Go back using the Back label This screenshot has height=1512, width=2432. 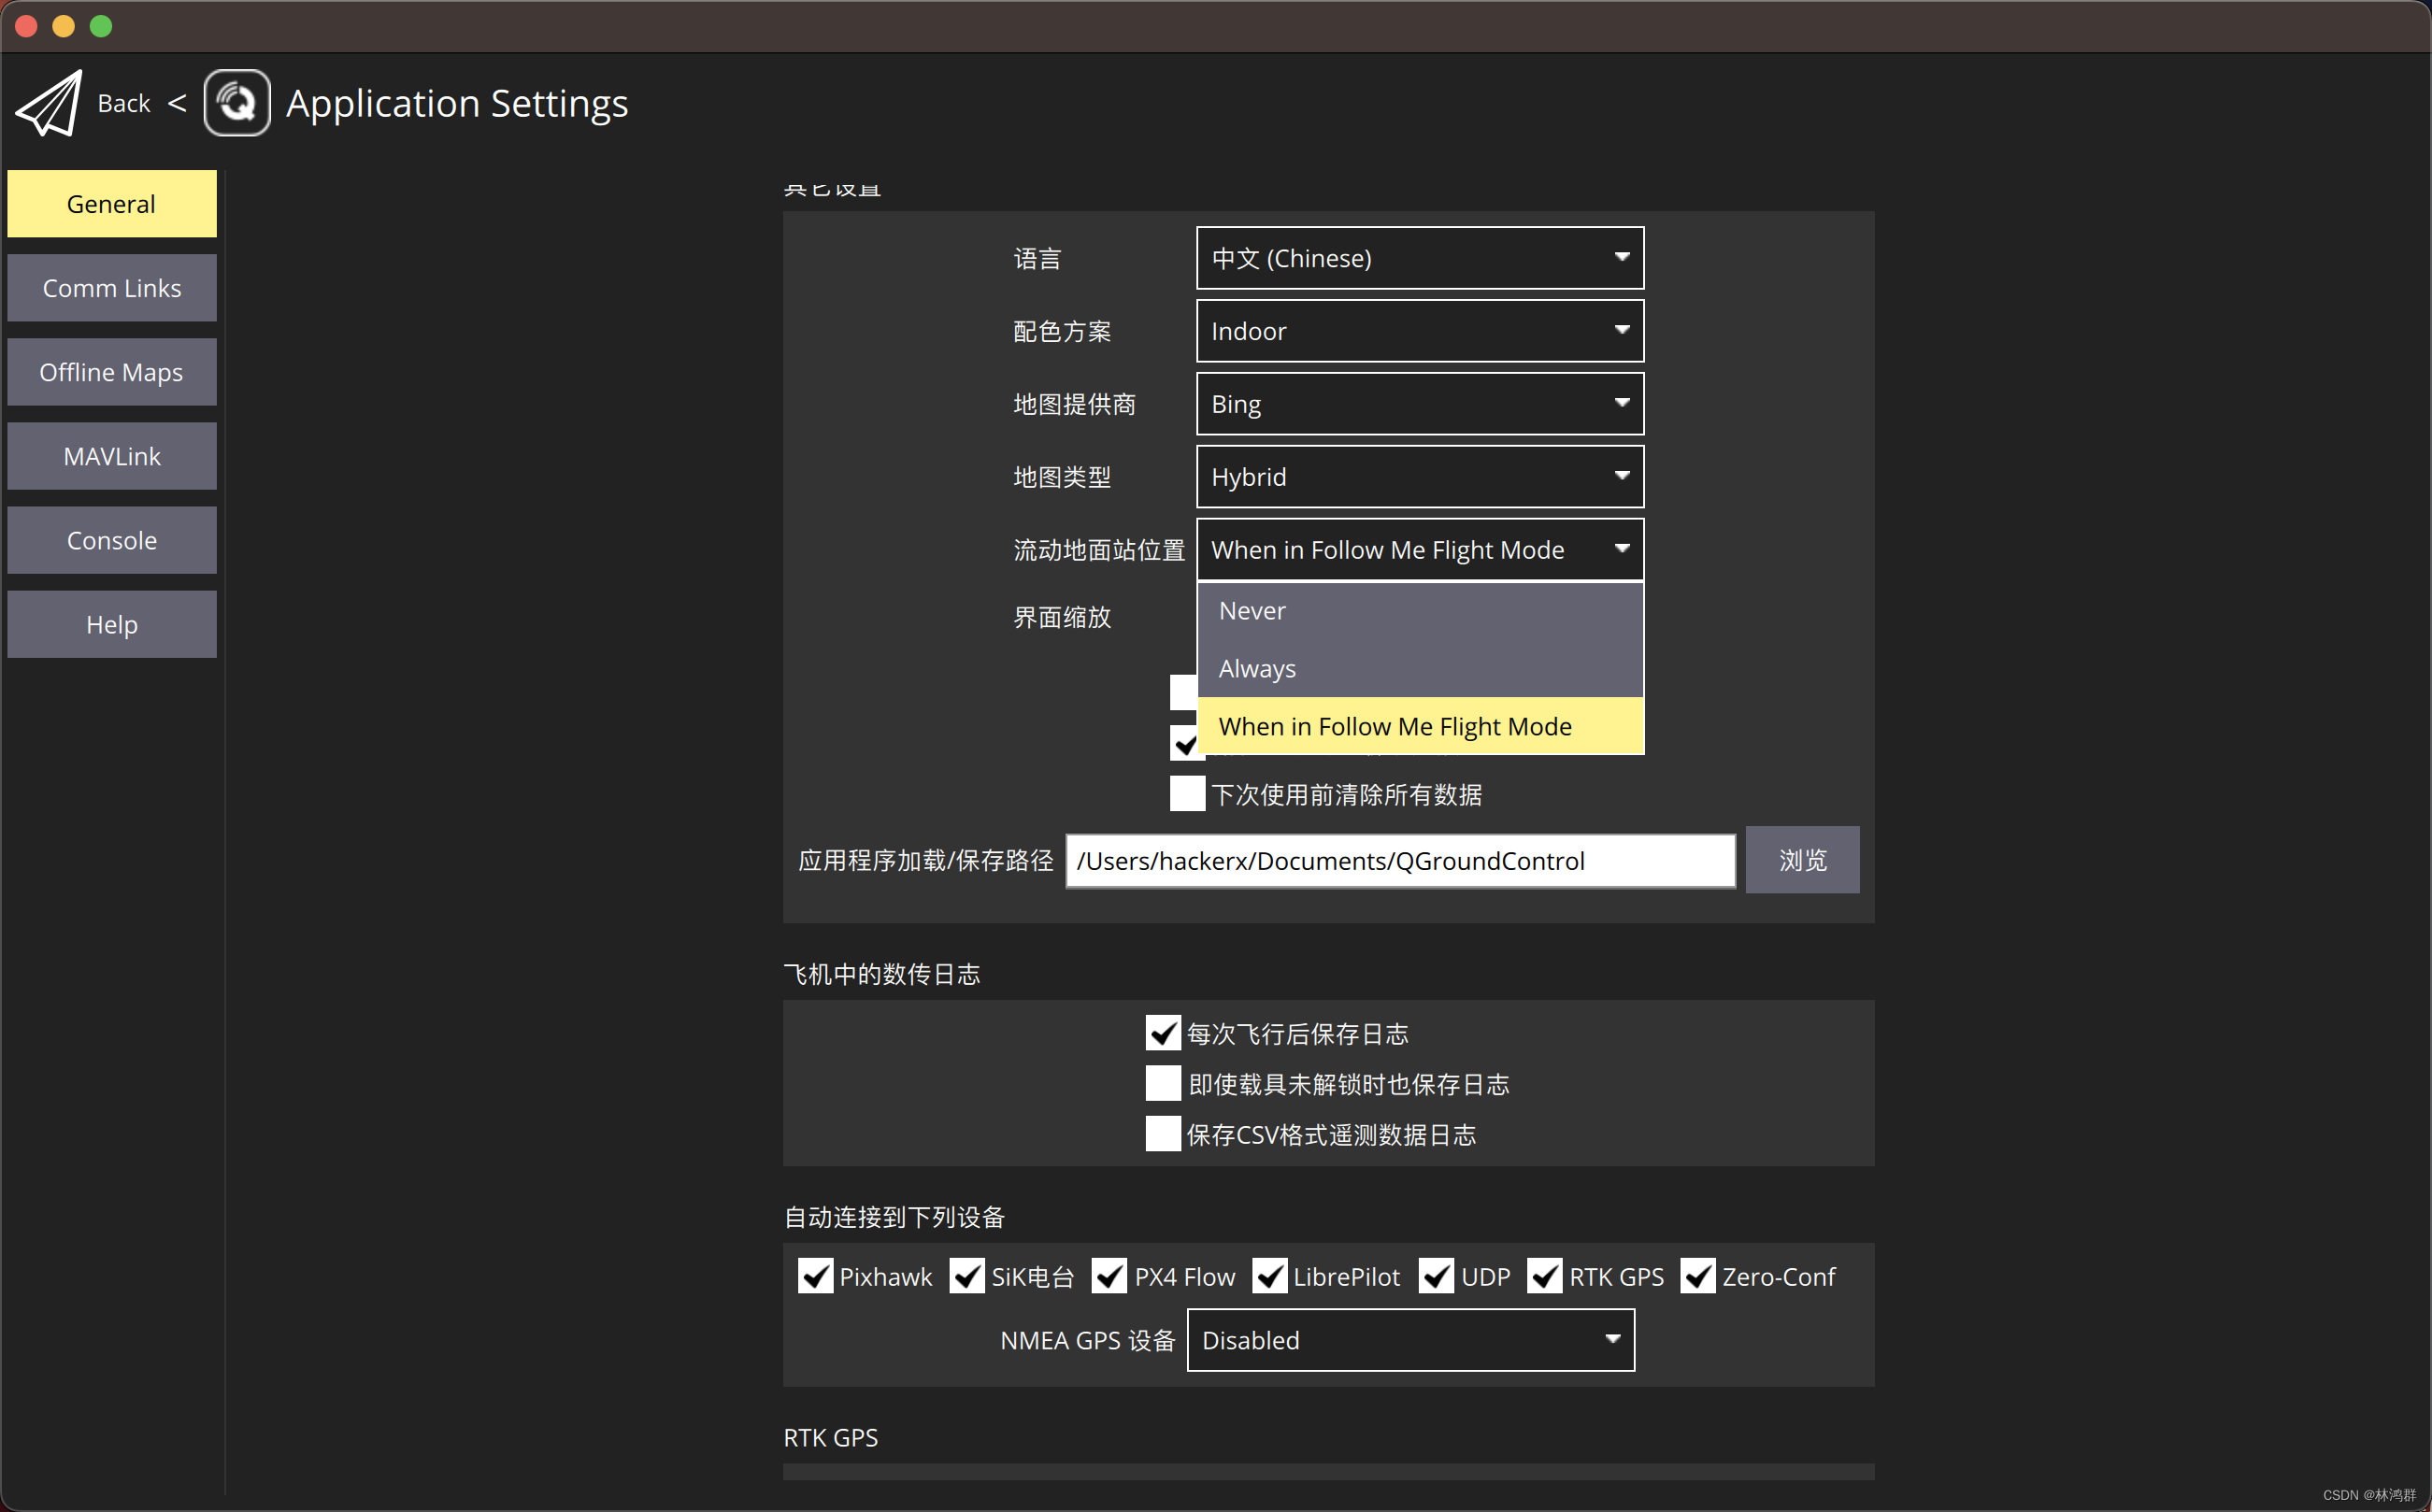click(x=124, y=103)
